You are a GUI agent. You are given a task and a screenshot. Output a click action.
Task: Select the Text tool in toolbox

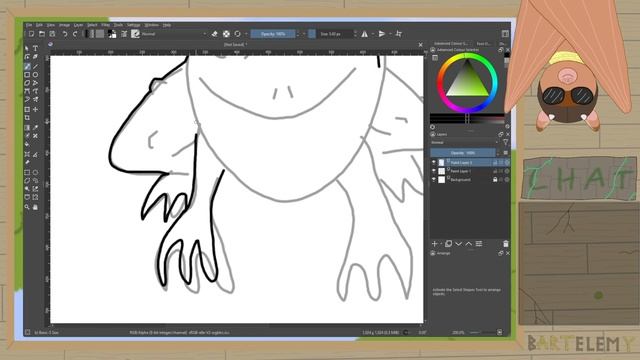tap(36, 48)
